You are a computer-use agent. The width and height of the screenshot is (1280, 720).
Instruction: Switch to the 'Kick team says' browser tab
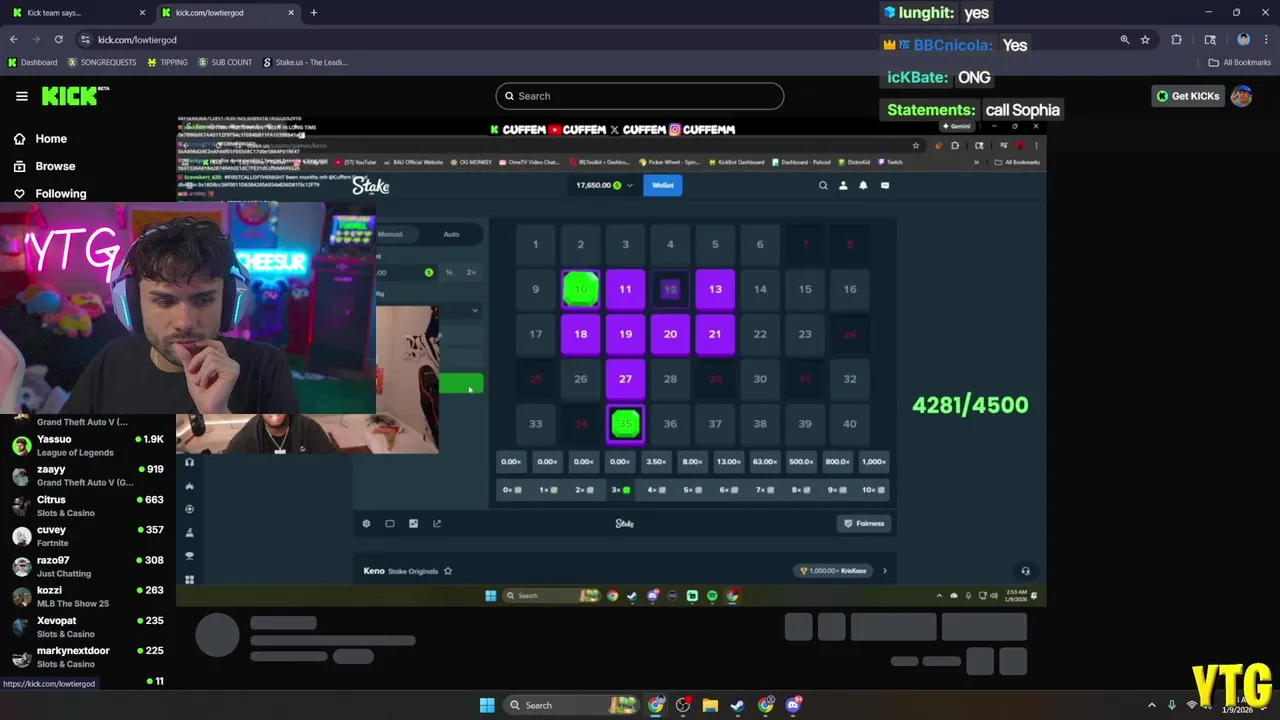point(76,13)
